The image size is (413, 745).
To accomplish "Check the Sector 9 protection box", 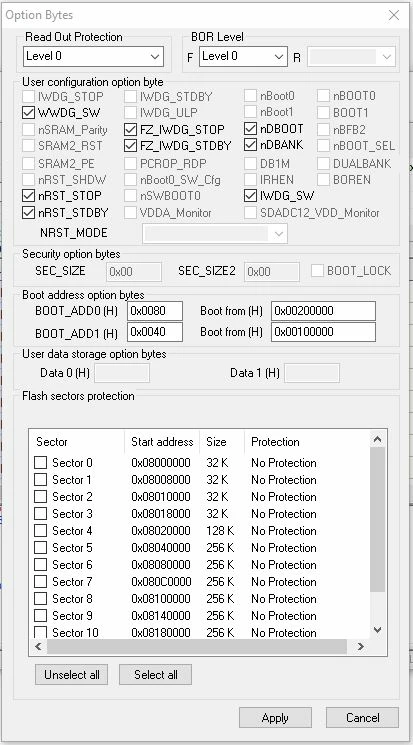I will (40, 616).
